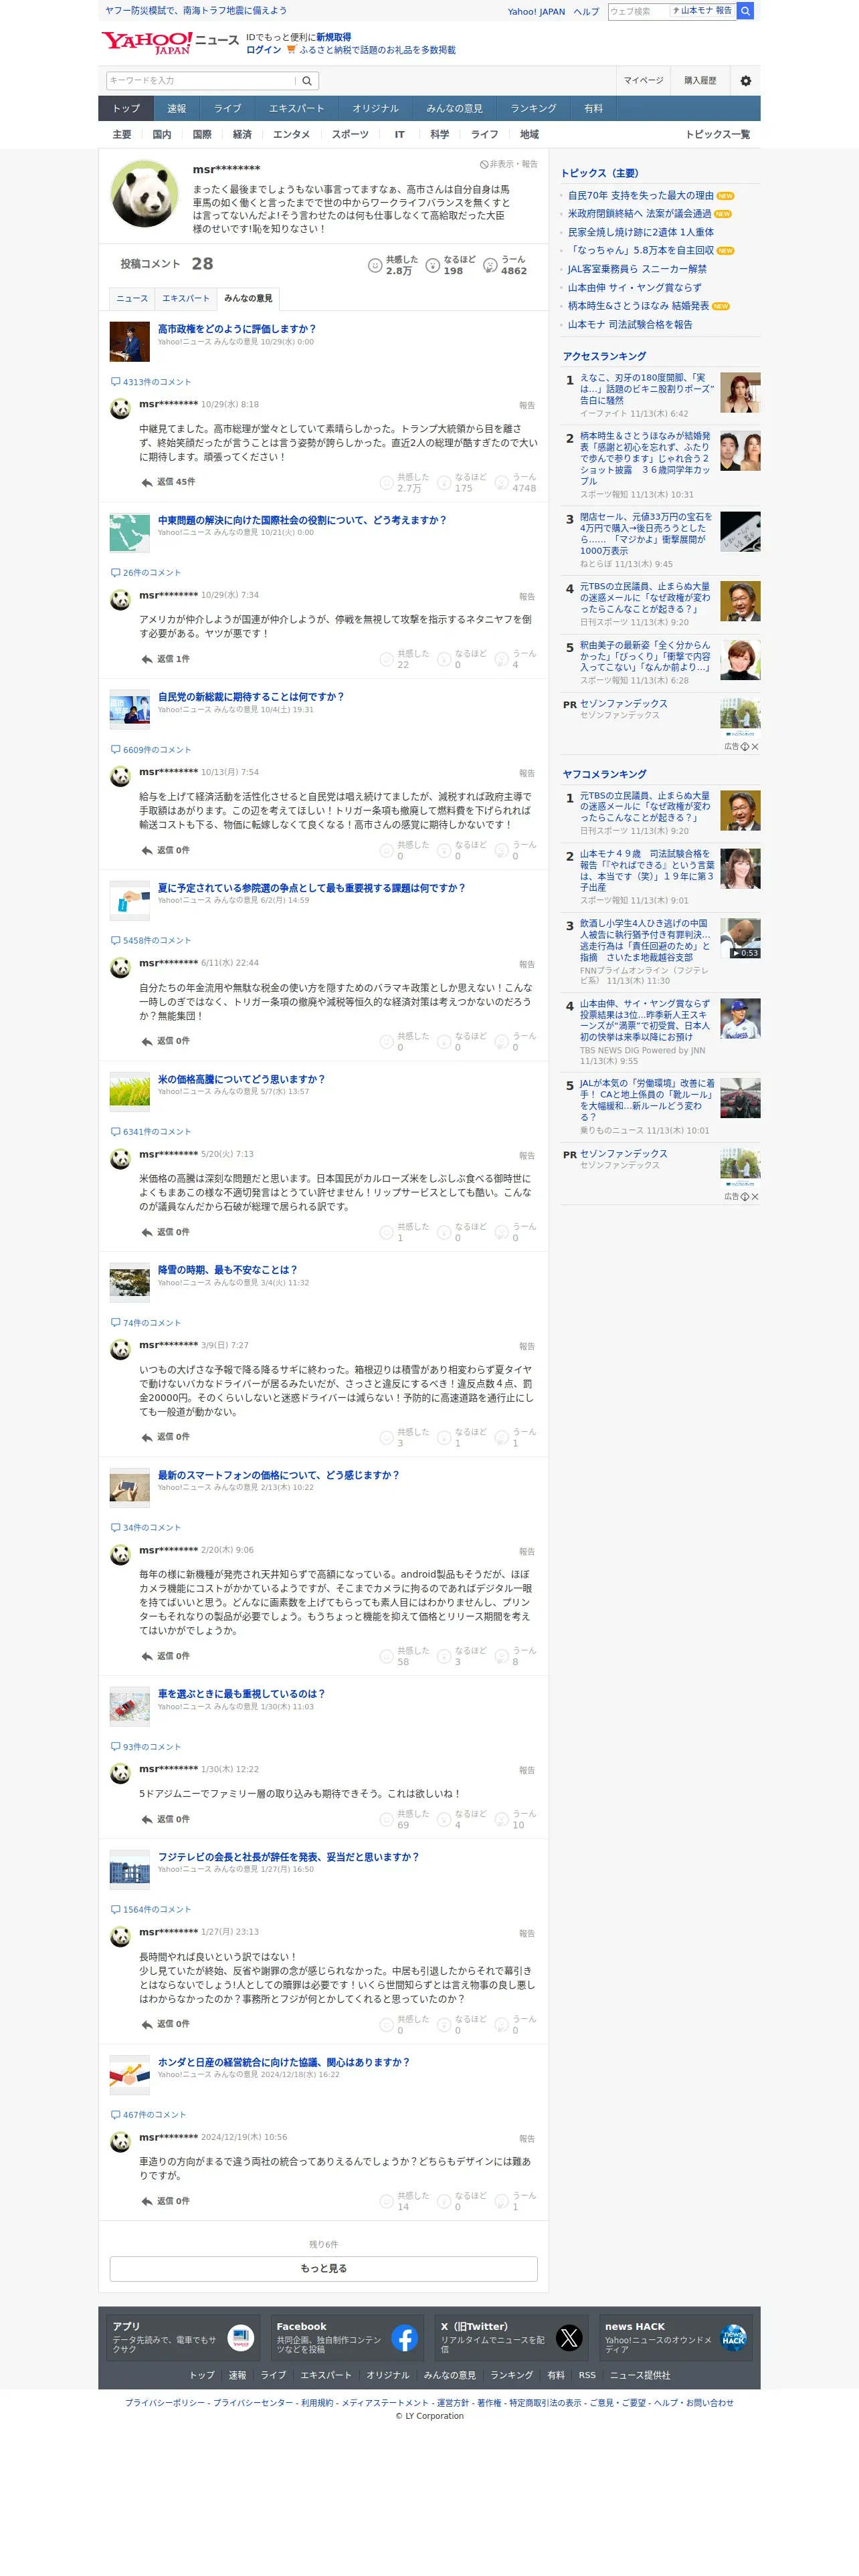Click the keyword search magnifier icon
The height and width of the screenshot is (2576, 859).
(x=307, y=81)
